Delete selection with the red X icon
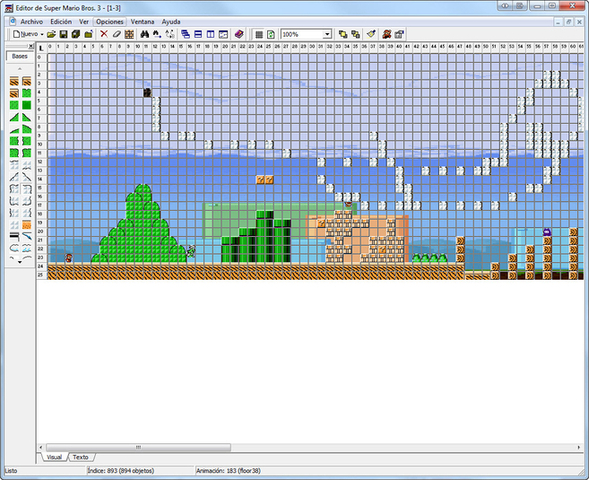Screen dimensions: 589x480 pos(104,34)
